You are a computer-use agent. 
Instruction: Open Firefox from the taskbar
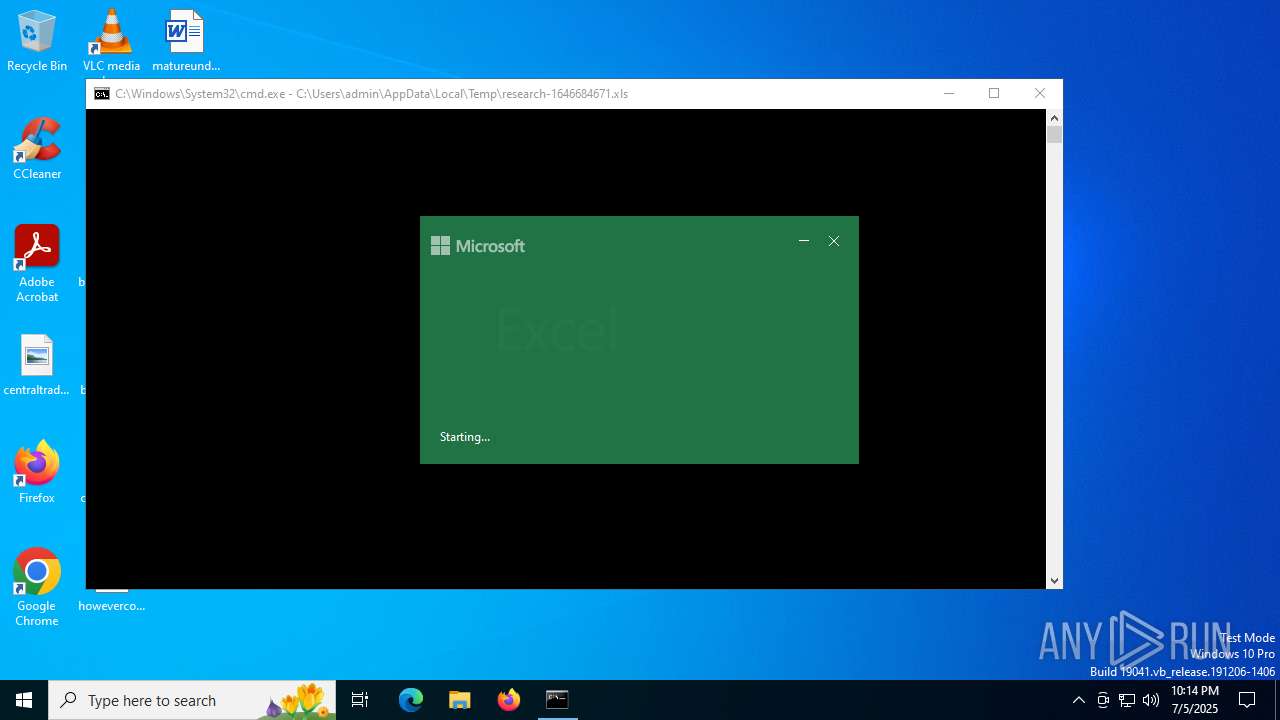(x=509, y=700)
